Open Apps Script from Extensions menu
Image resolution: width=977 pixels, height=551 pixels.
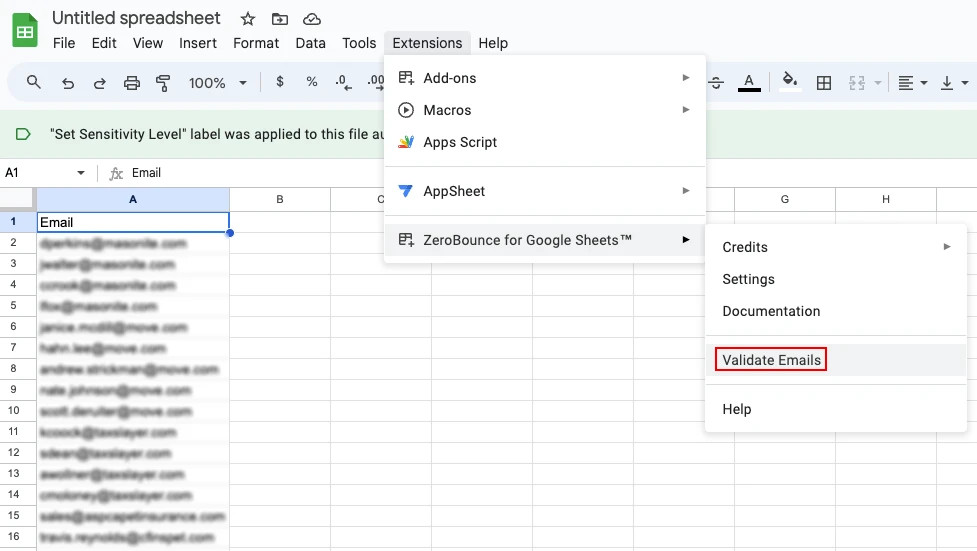460,142
